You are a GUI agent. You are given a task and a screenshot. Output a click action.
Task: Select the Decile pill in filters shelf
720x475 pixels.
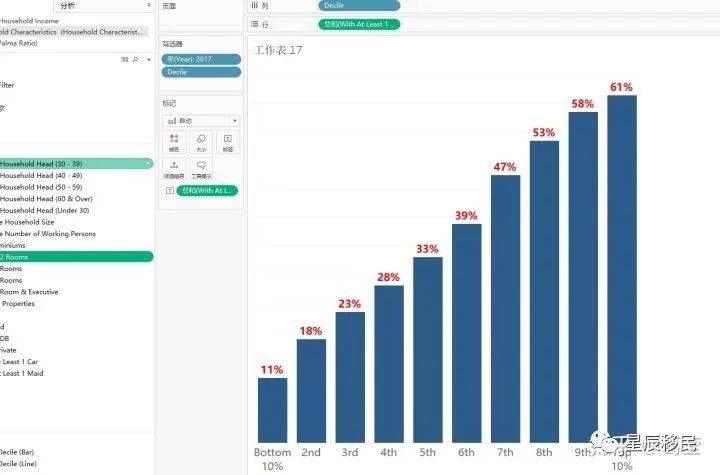[201, 72]
